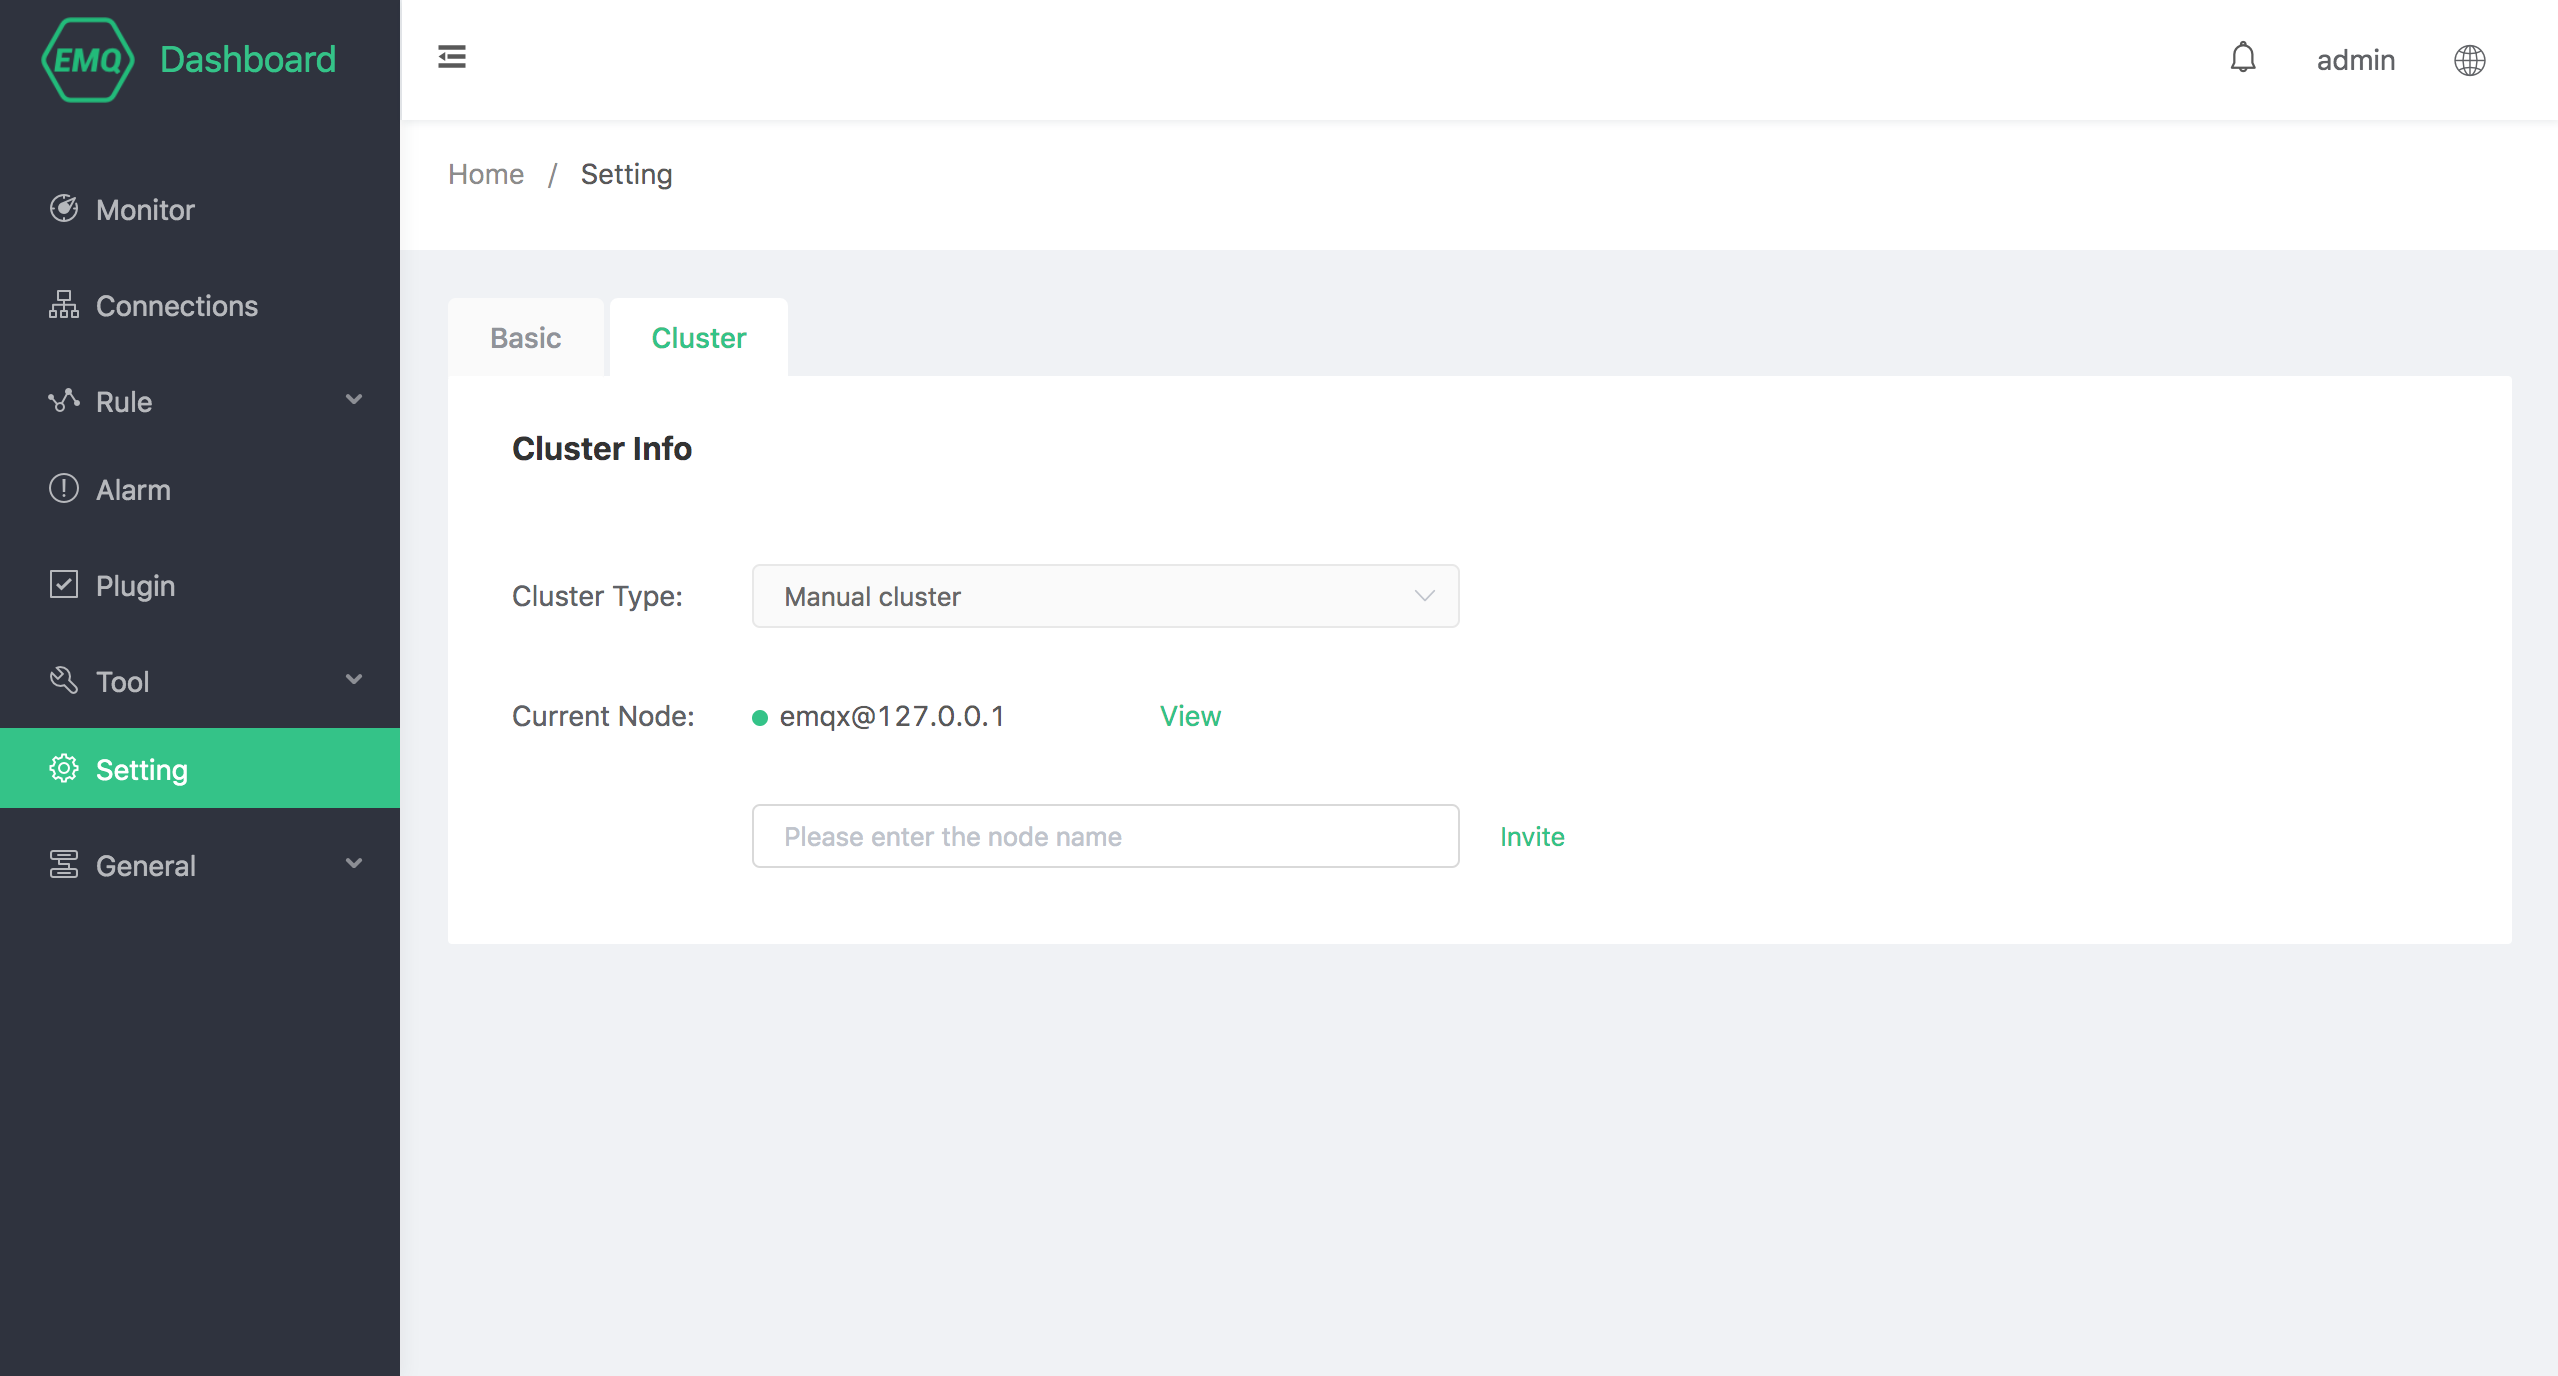Screen dimensions: 2558x1376
Task: Click the Monitor sidebar icon
Action: pyautogui.click(x=63, y=208)
